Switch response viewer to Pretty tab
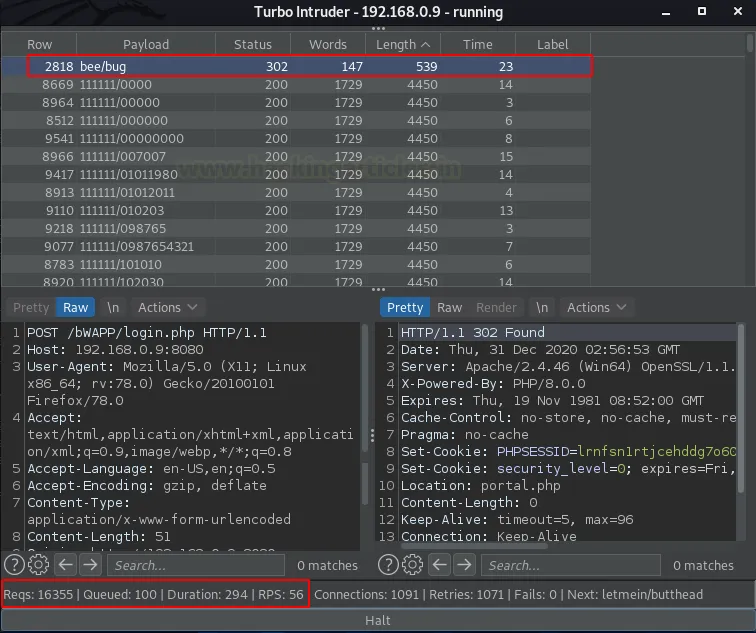The image size is (756, 633). click(405, 308)
